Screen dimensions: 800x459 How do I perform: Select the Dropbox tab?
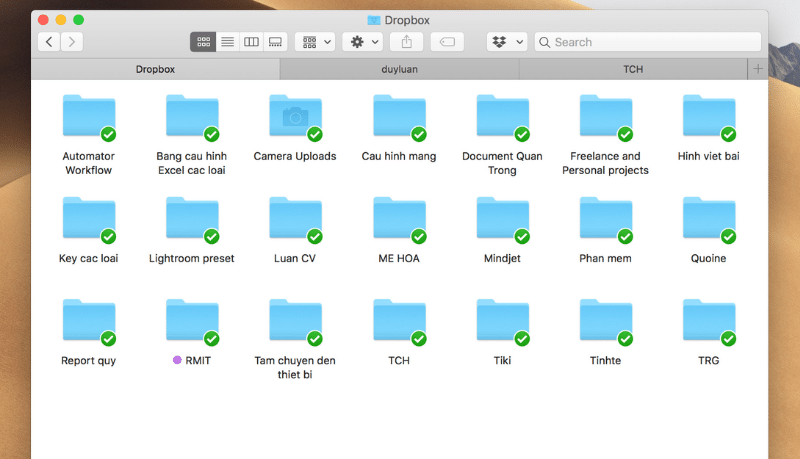coord(155,69)
